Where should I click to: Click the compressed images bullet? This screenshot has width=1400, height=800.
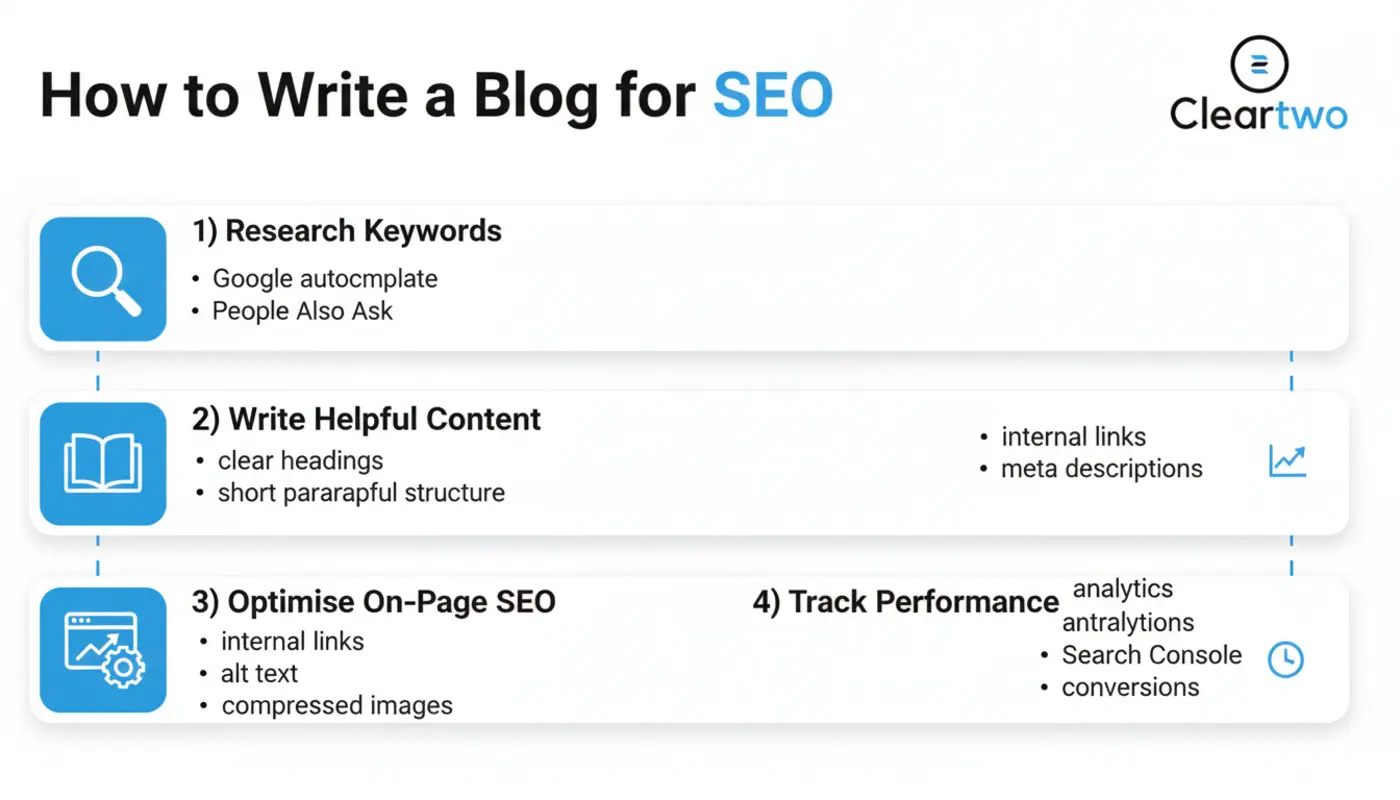(x=337, y=705)
